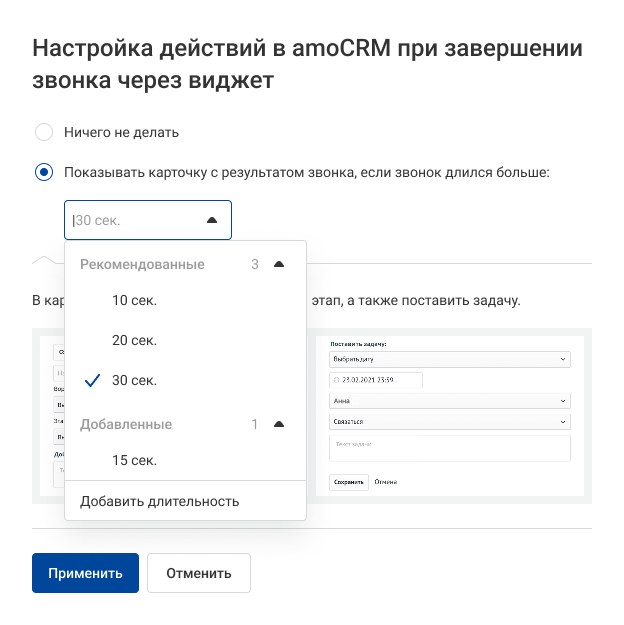Screen dimensions: 624x625
Task: Open the "Связаться" task type dropdown
Action: 449,422
